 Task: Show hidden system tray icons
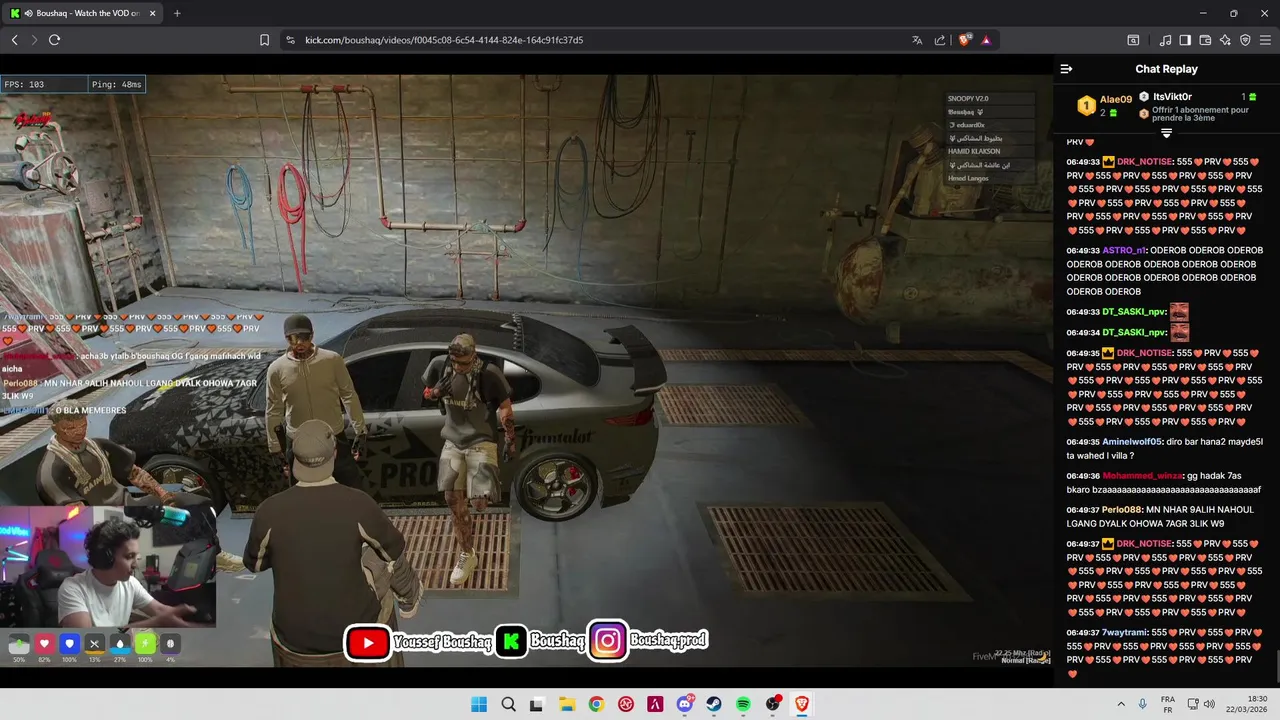point(1120,704)
